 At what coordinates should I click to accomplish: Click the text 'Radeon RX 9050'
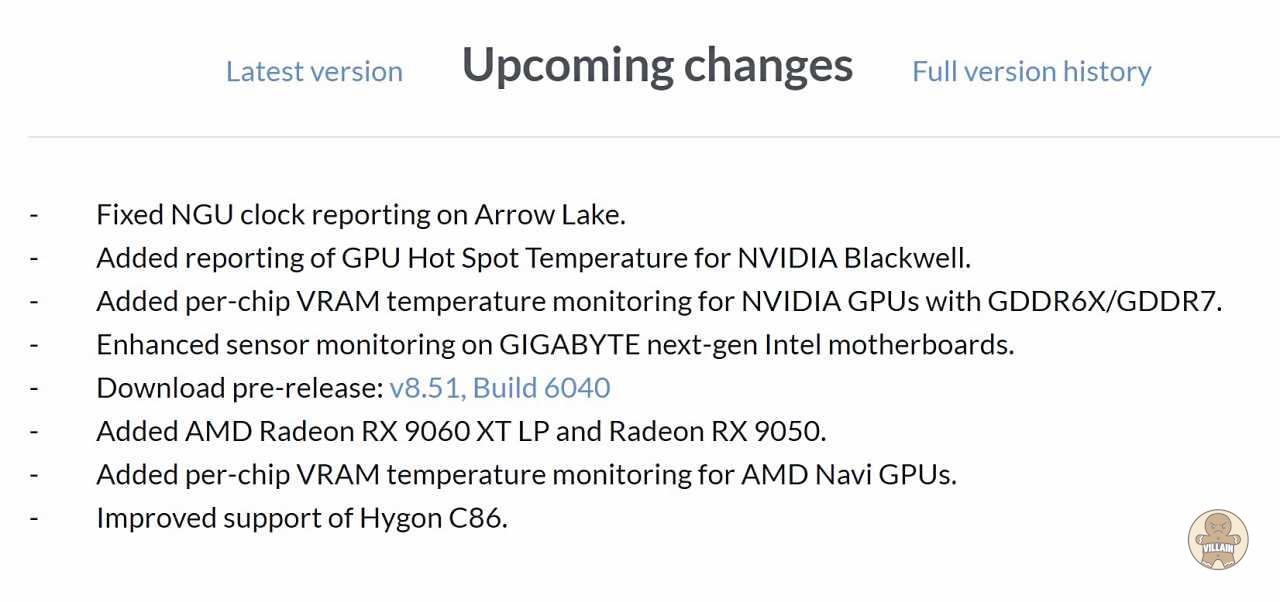716,431
